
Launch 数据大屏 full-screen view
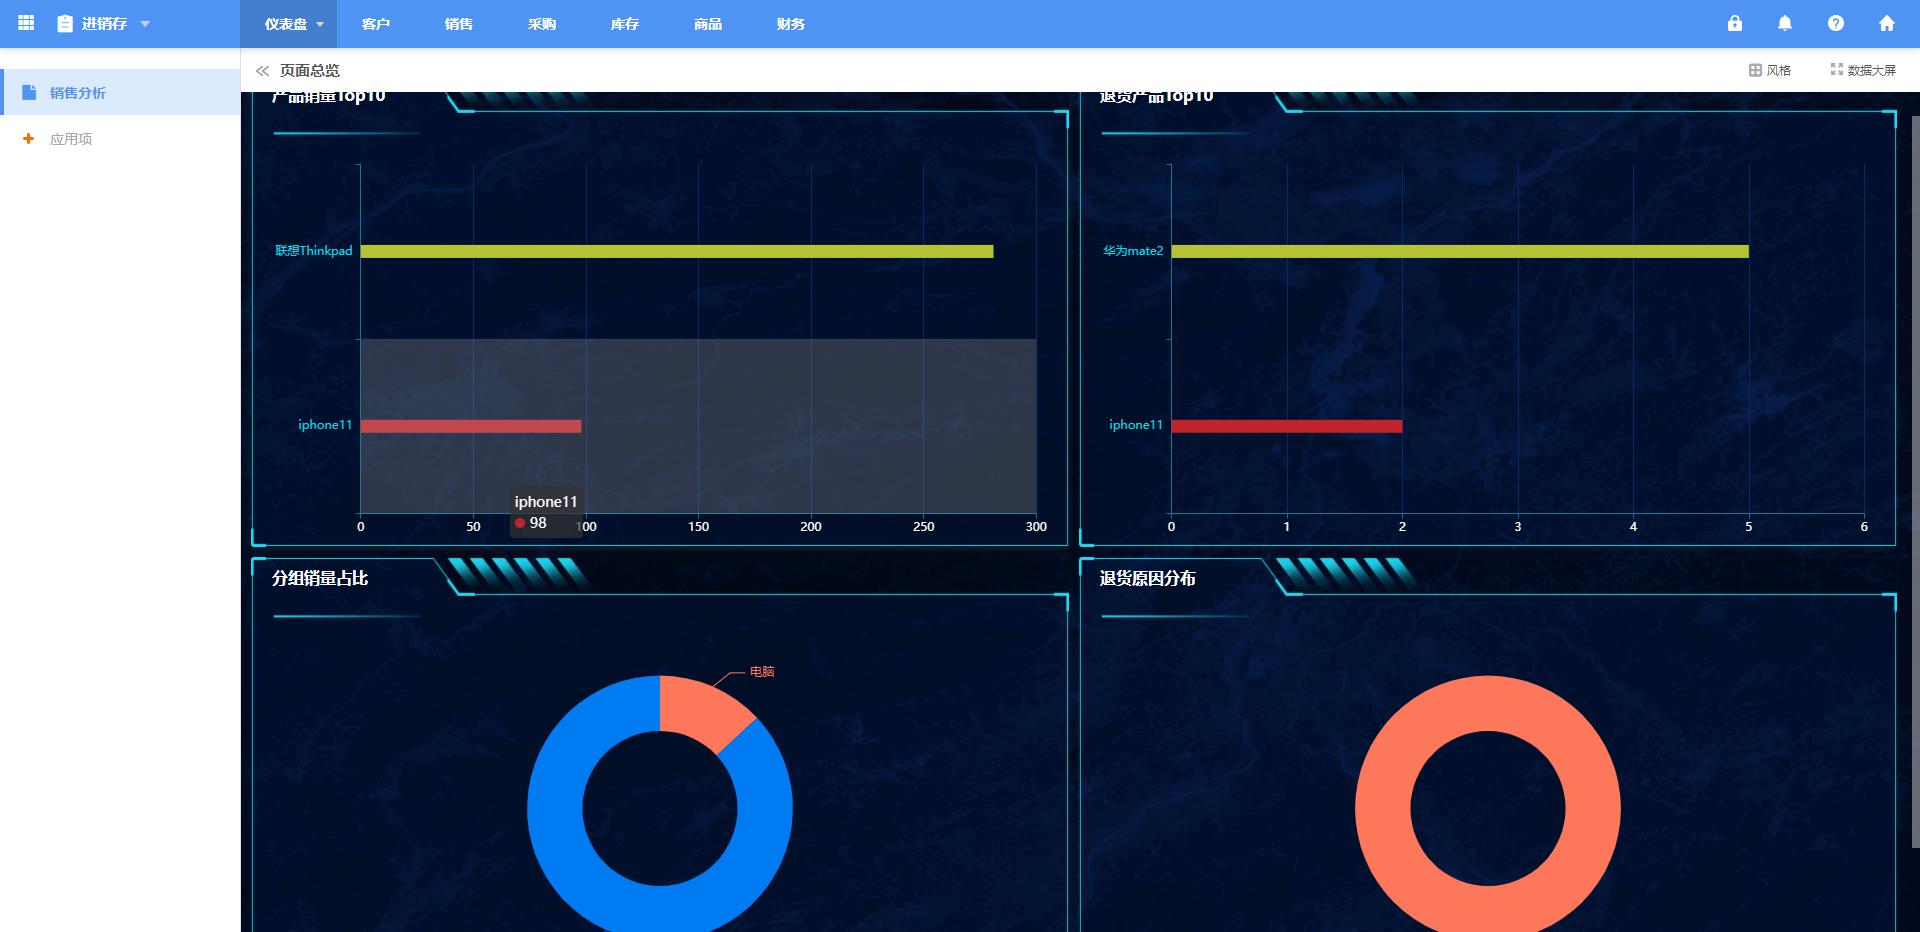tap(1863, 70)
